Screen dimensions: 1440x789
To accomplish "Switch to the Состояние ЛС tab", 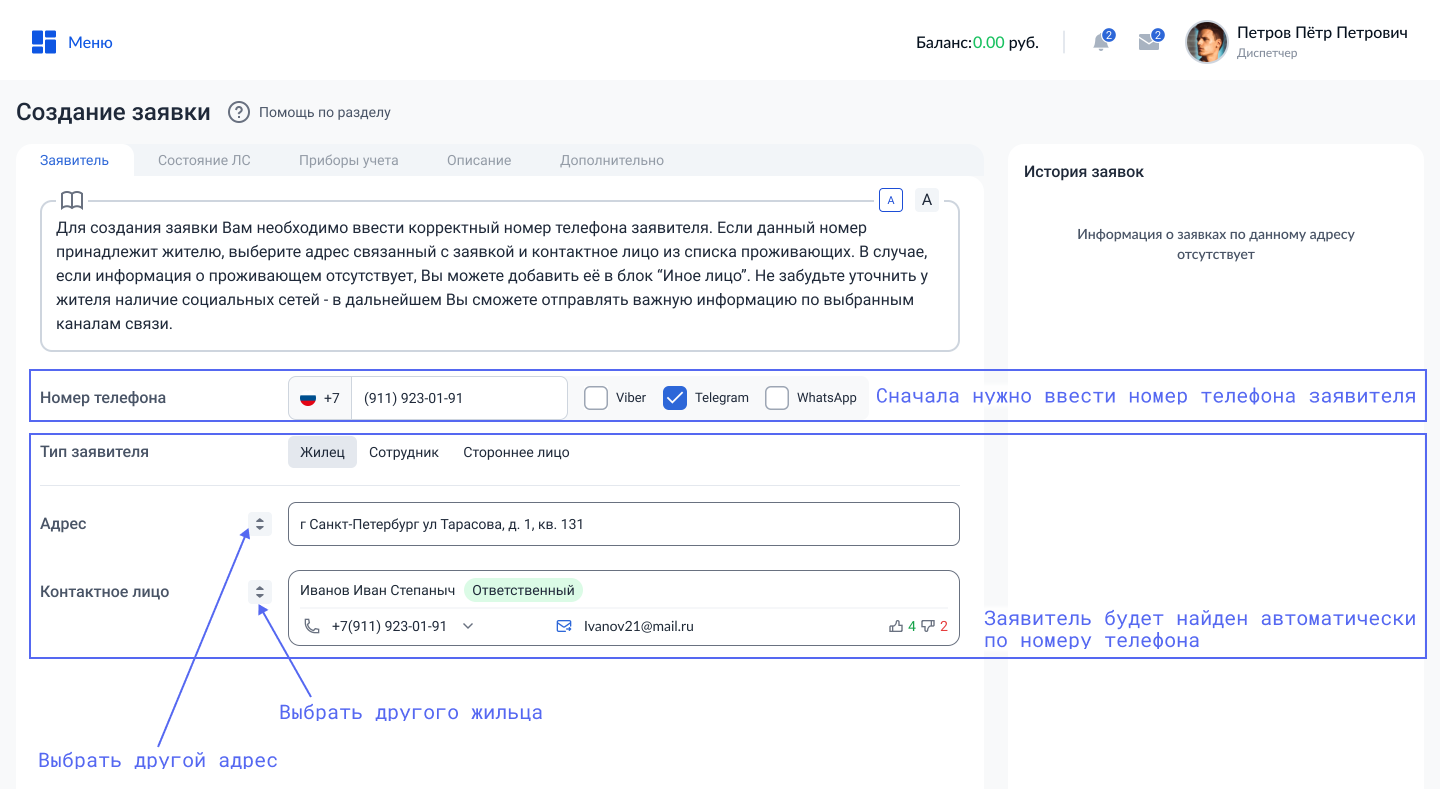I will 204,160.
